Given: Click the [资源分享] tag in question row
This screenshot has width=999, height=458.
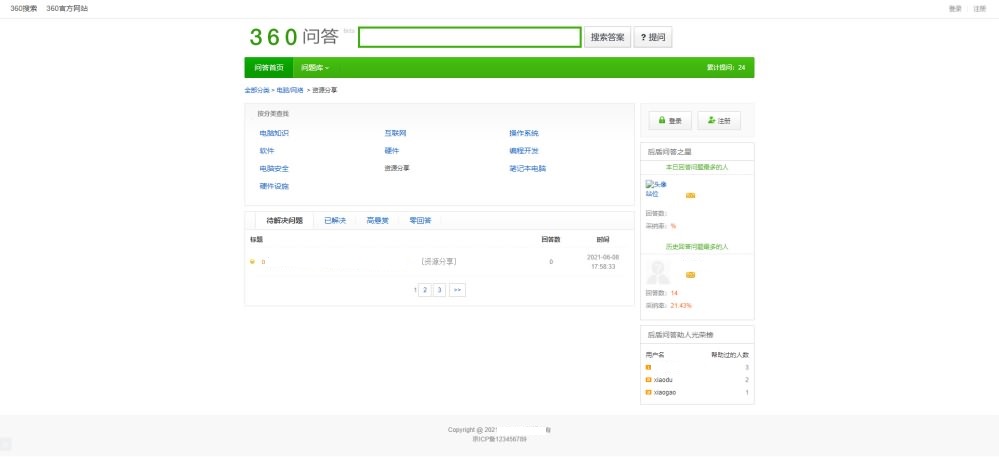Looking at the screenshot, I should [438, 262].
